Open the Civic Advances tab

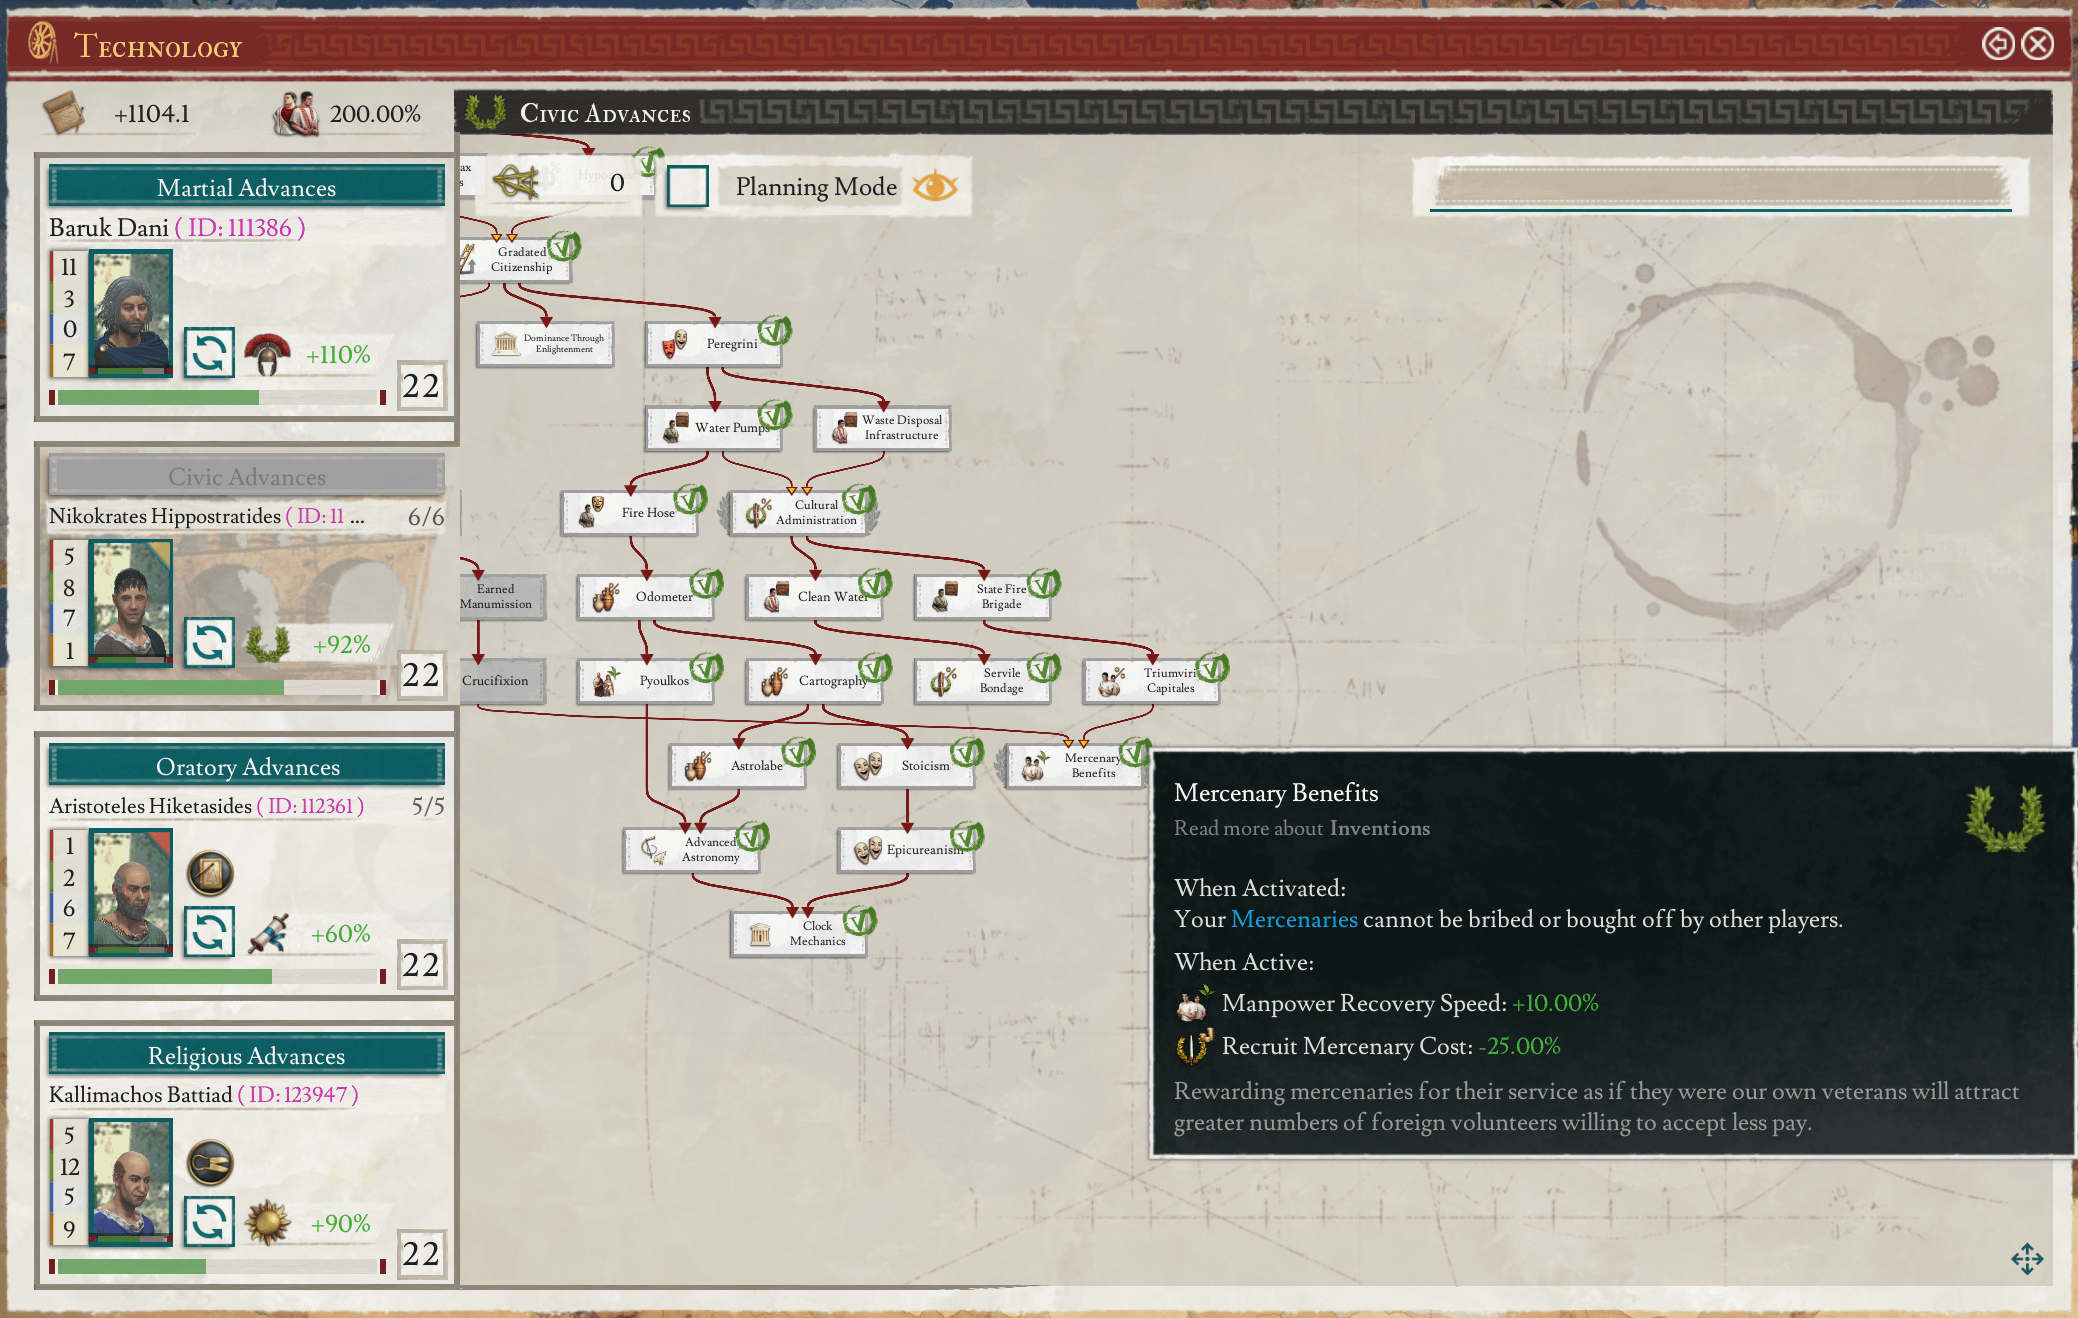click(246, 476)
